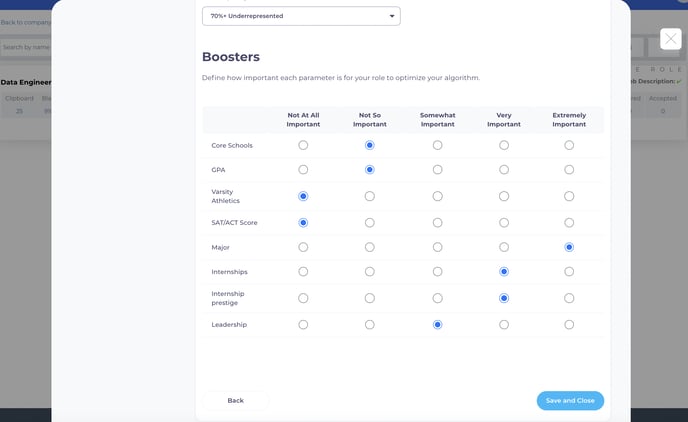Set Core Schools to Extremely Important

click(569, 145)
